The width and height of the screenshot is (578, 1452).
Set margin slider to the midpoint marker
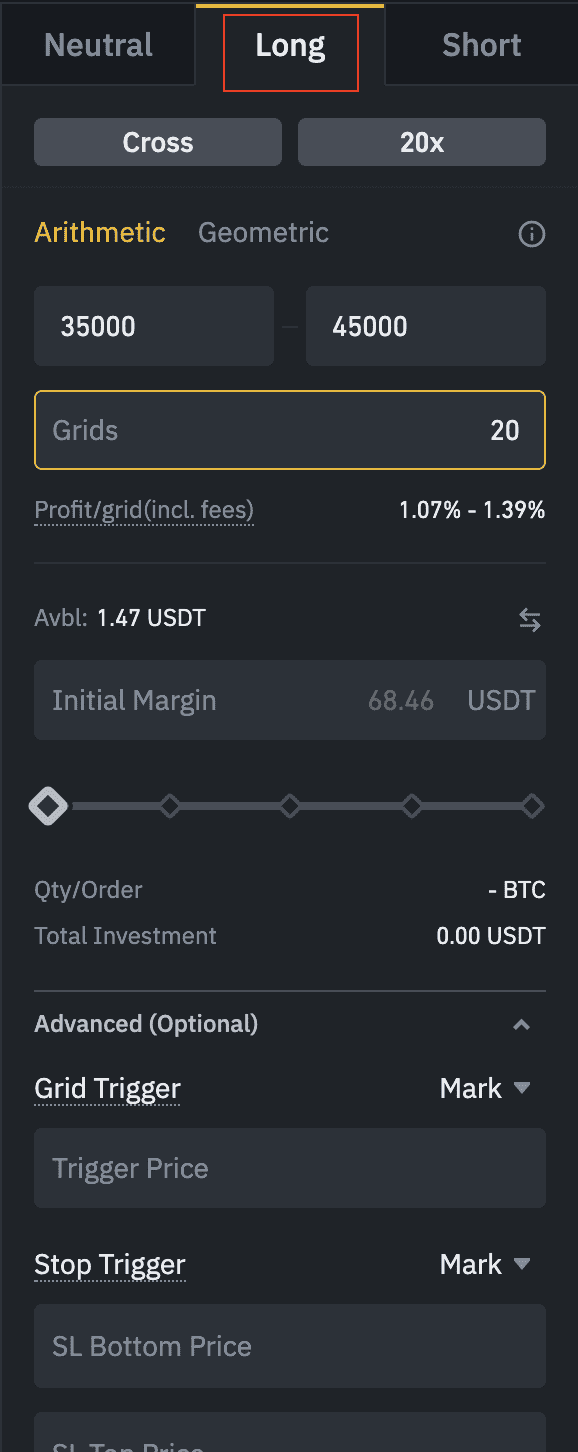click(x=290, y=806)
